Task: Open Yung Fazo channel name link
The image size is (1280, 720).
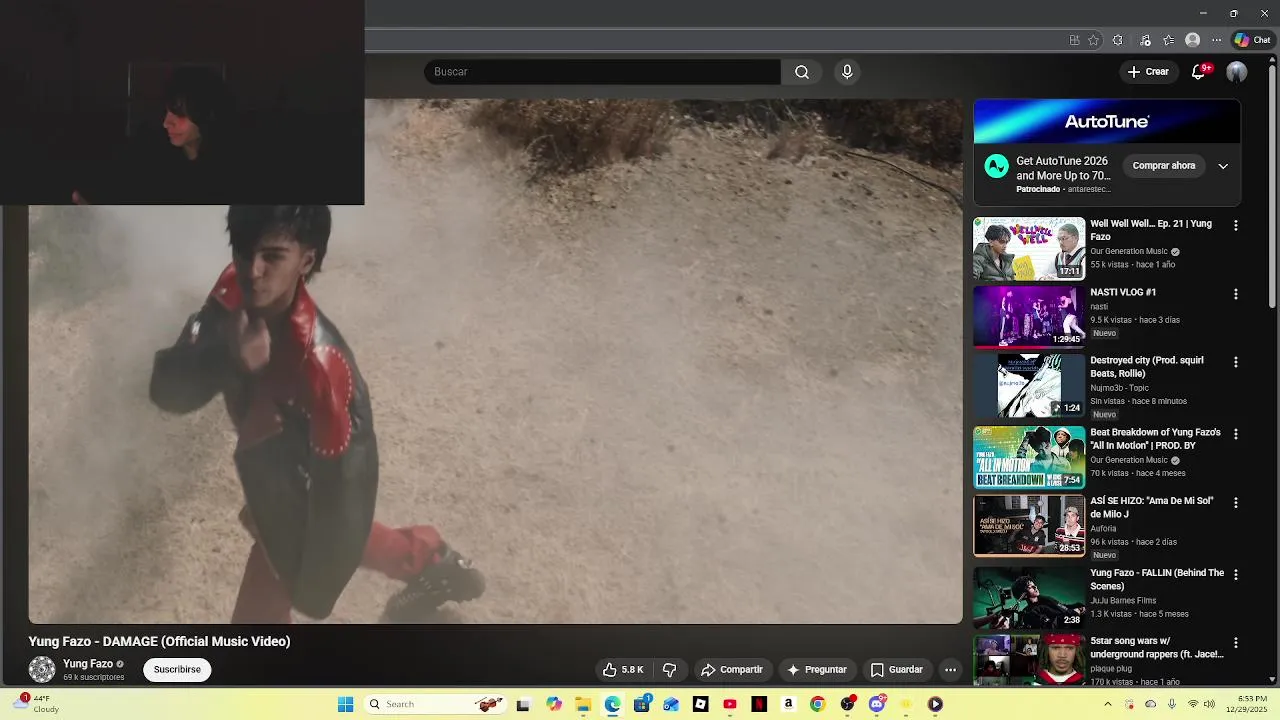Action: [x=88, y=664]
